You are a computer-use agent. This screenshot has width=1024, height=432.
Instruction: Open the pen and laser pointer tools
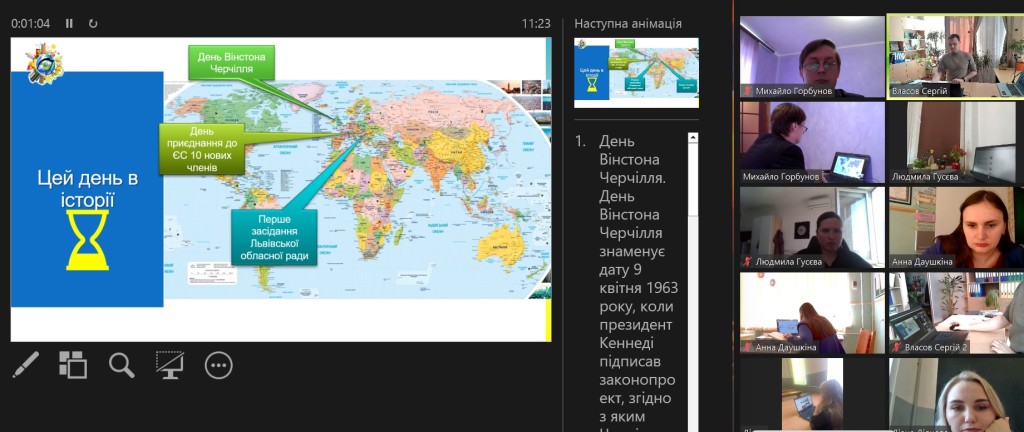[x=25, y=365]
